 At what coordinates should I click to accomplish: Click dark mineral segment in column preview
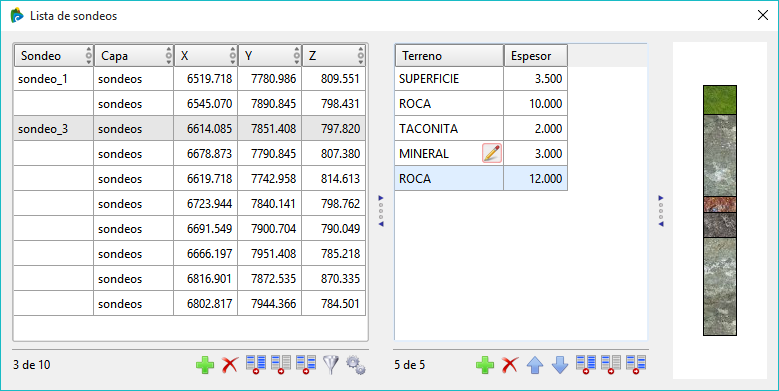coord(720,225)
